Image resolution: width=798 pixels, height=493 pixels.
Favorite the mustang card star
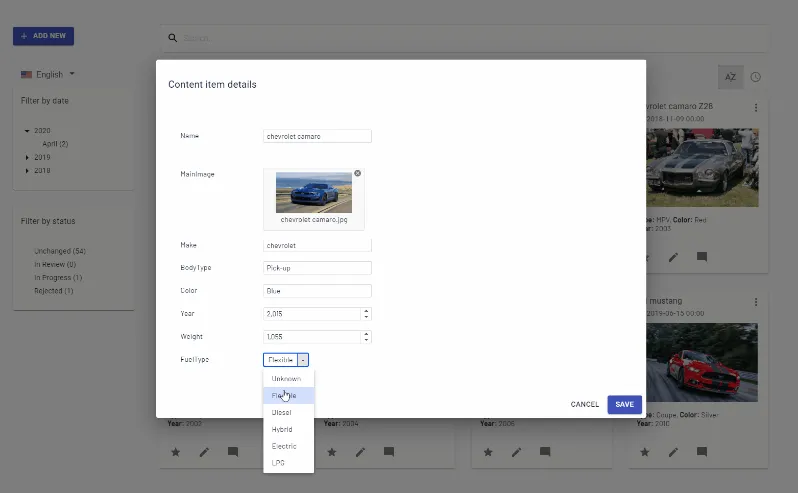click(645, 452)
